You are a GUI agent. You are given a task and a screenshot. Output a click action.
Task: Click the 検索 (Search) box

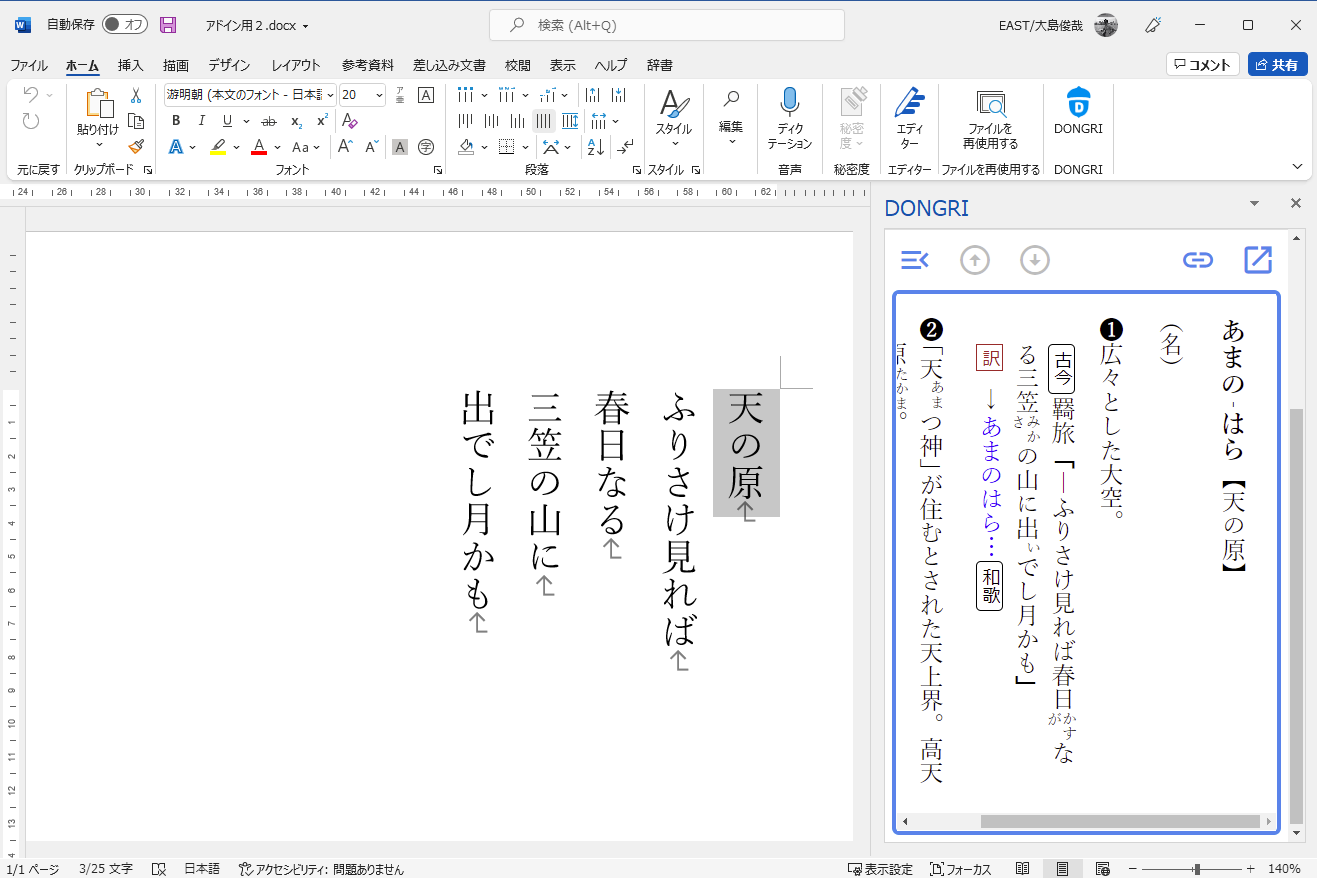click(664, 24)
